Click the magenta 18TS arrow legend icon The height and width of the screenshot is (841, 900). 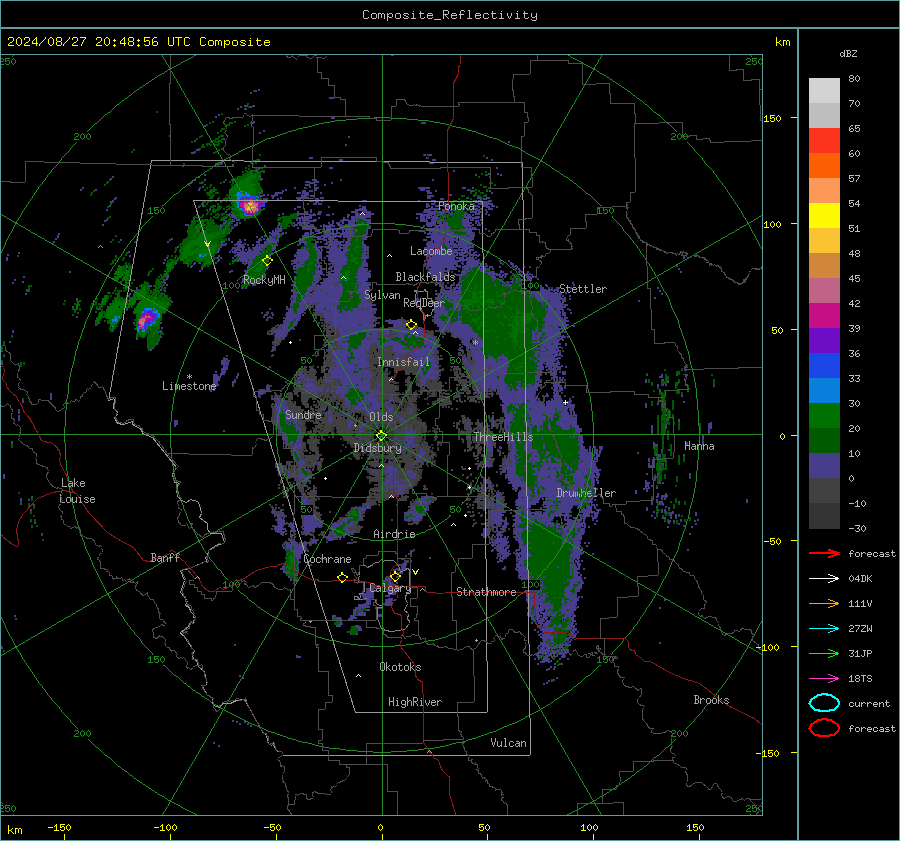[824, 679]
